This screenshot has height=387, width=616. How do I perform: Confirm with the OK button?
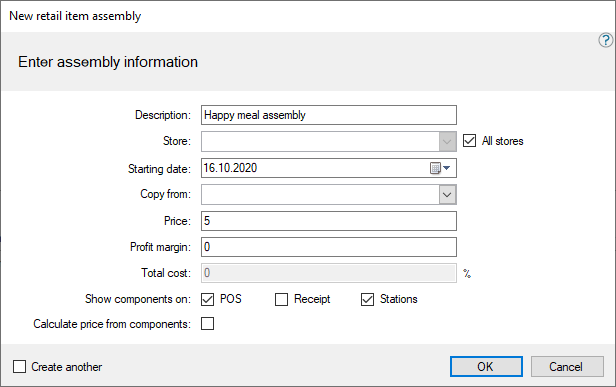click(486, 367)
